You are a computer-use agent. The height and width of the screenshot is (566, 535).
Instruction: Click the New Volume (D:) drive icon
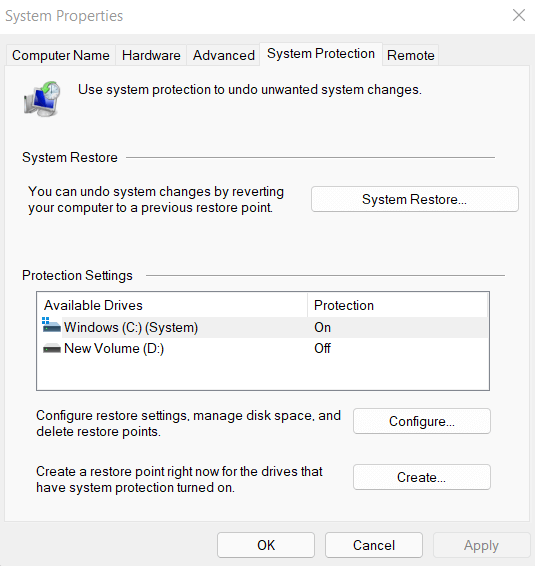pos(52,349)
